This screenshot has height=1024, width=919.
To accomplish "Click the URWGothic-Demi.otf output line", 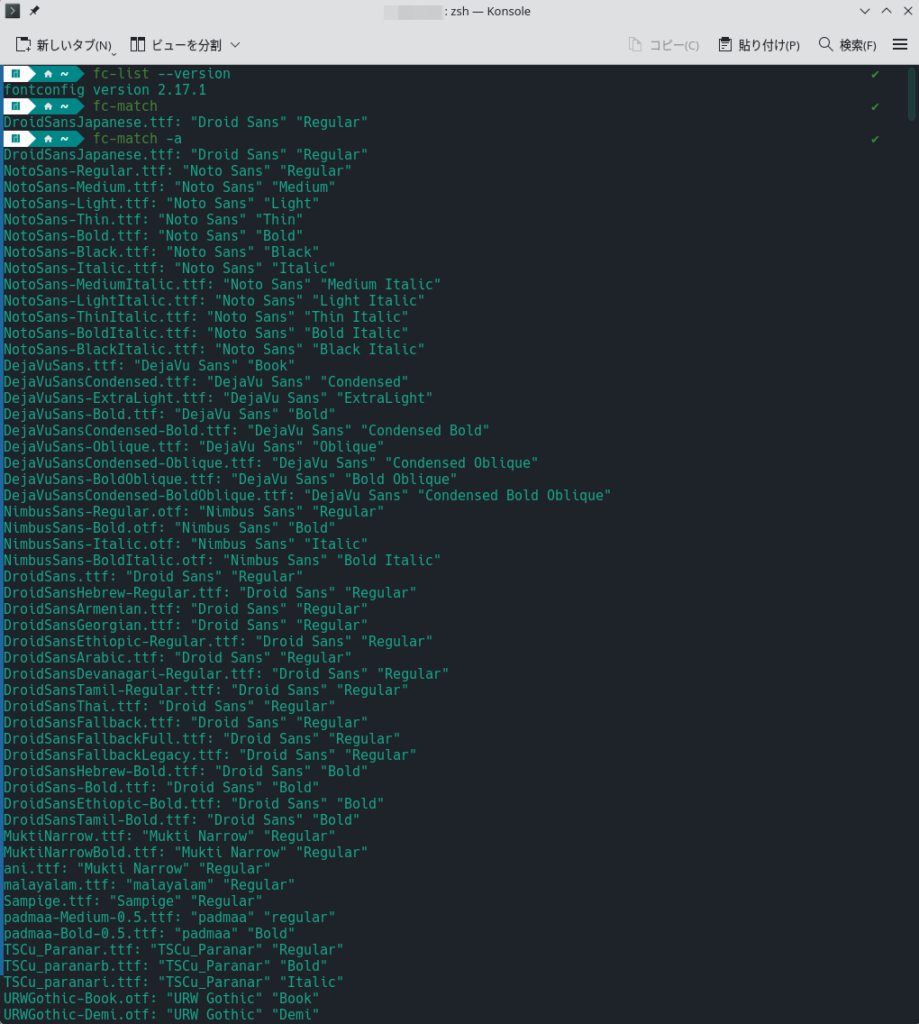I will tap(160, 1015).
